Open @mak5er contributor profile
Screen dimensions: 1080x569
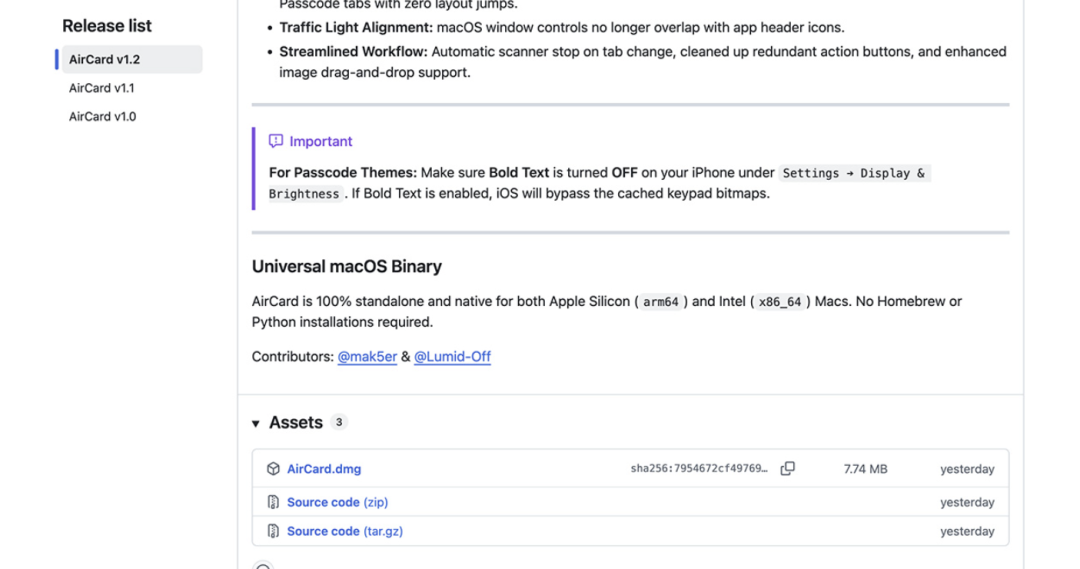pos(367,357)
